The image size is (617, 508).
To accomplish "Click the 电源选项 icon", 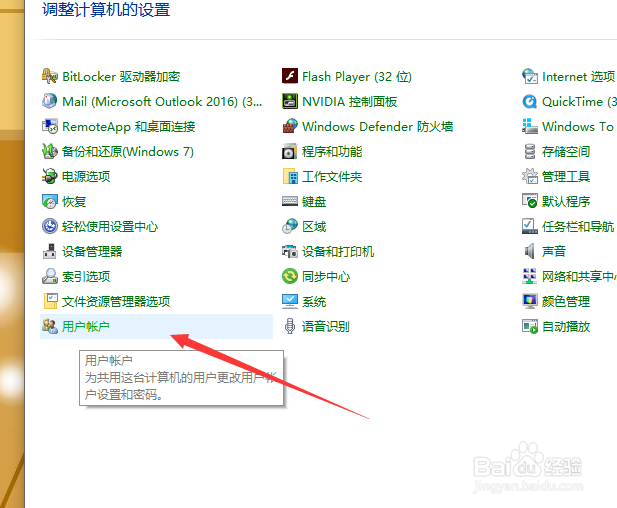I will pyautogui.click(x=50, y=176).
